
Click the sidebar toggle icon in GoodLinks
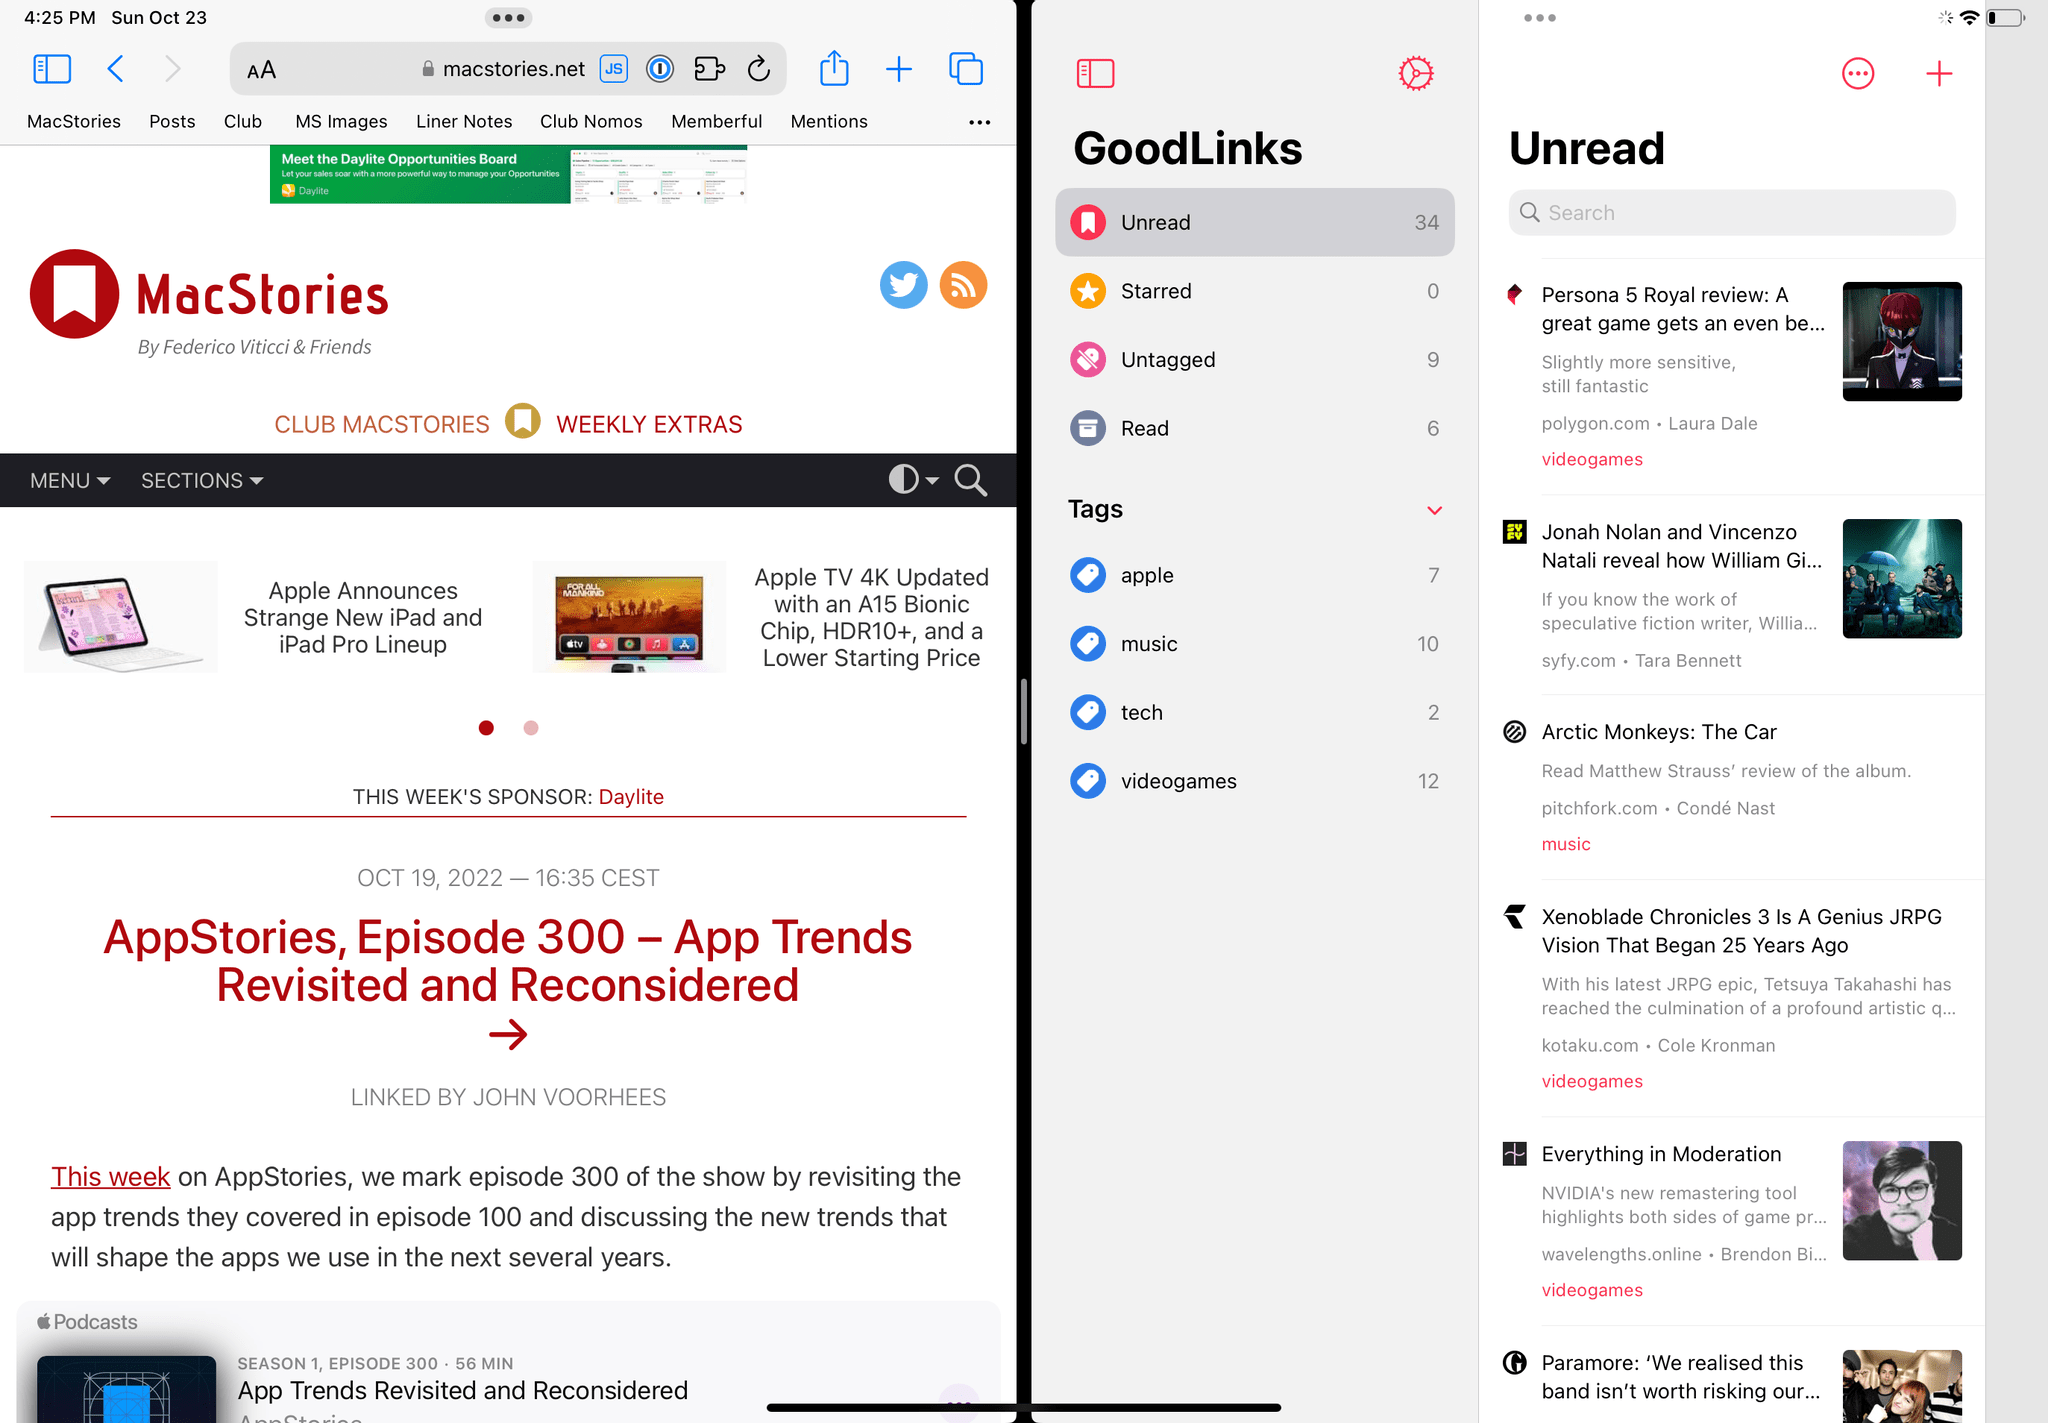click(1094, 72)
